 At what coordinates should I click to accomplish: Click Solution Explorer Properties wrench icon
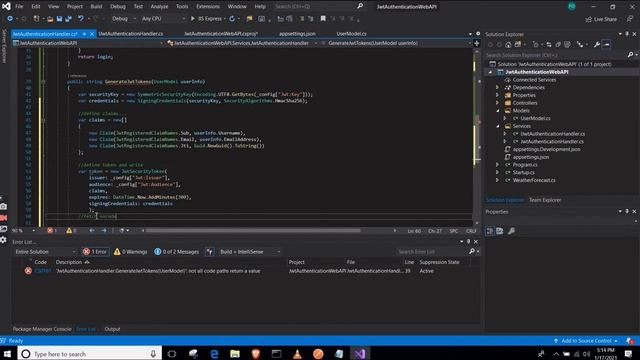[597, 44]
